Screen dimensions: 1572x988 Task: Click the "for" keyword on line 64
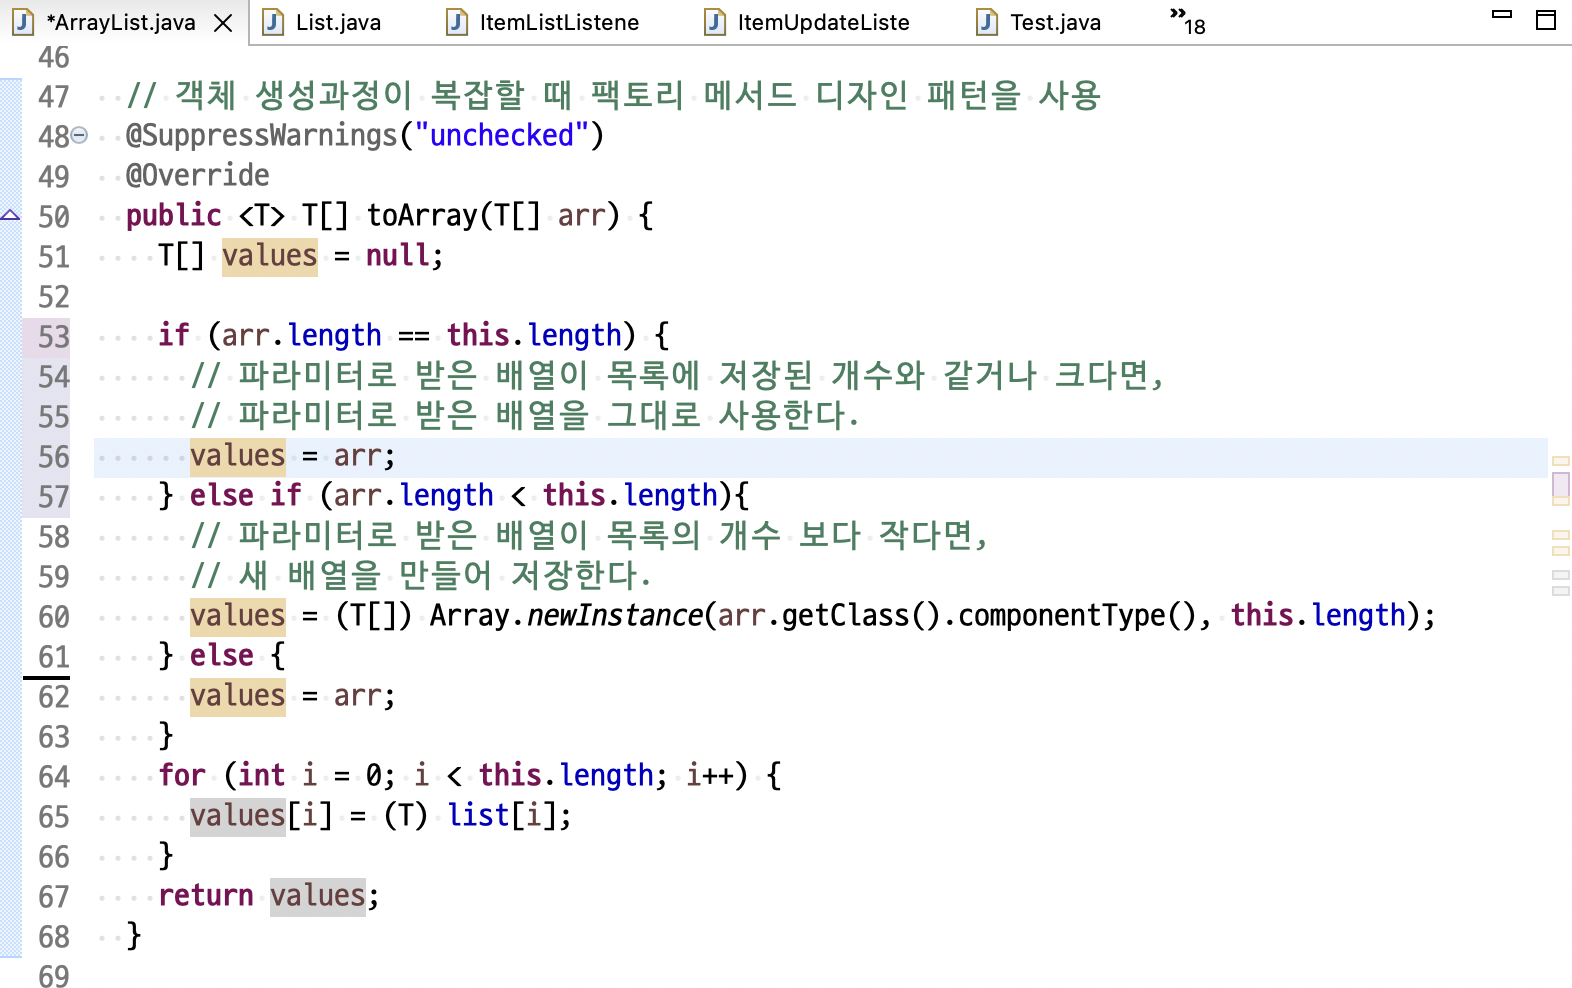(x=182, y=775)
